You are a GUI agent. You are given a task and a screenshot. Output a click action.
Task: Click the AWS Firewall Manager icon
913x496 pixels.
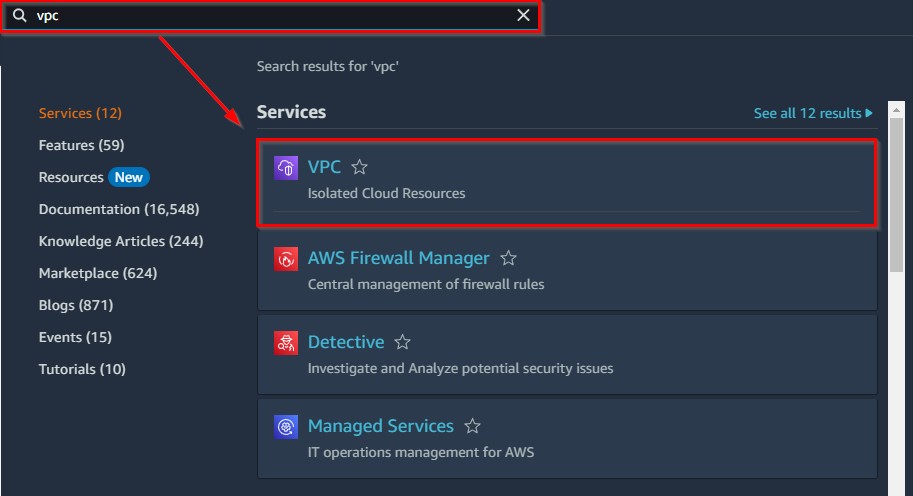tap(286, 259)
